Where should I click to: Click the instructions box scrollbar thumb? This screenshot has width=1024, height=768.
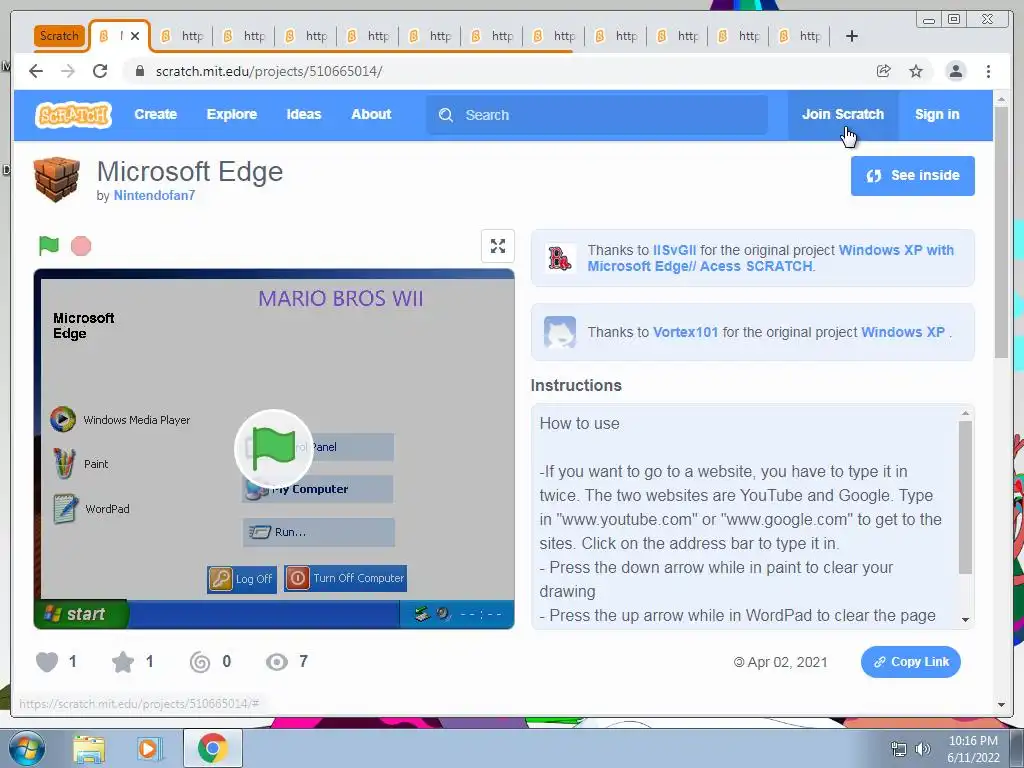click(965, 498)
